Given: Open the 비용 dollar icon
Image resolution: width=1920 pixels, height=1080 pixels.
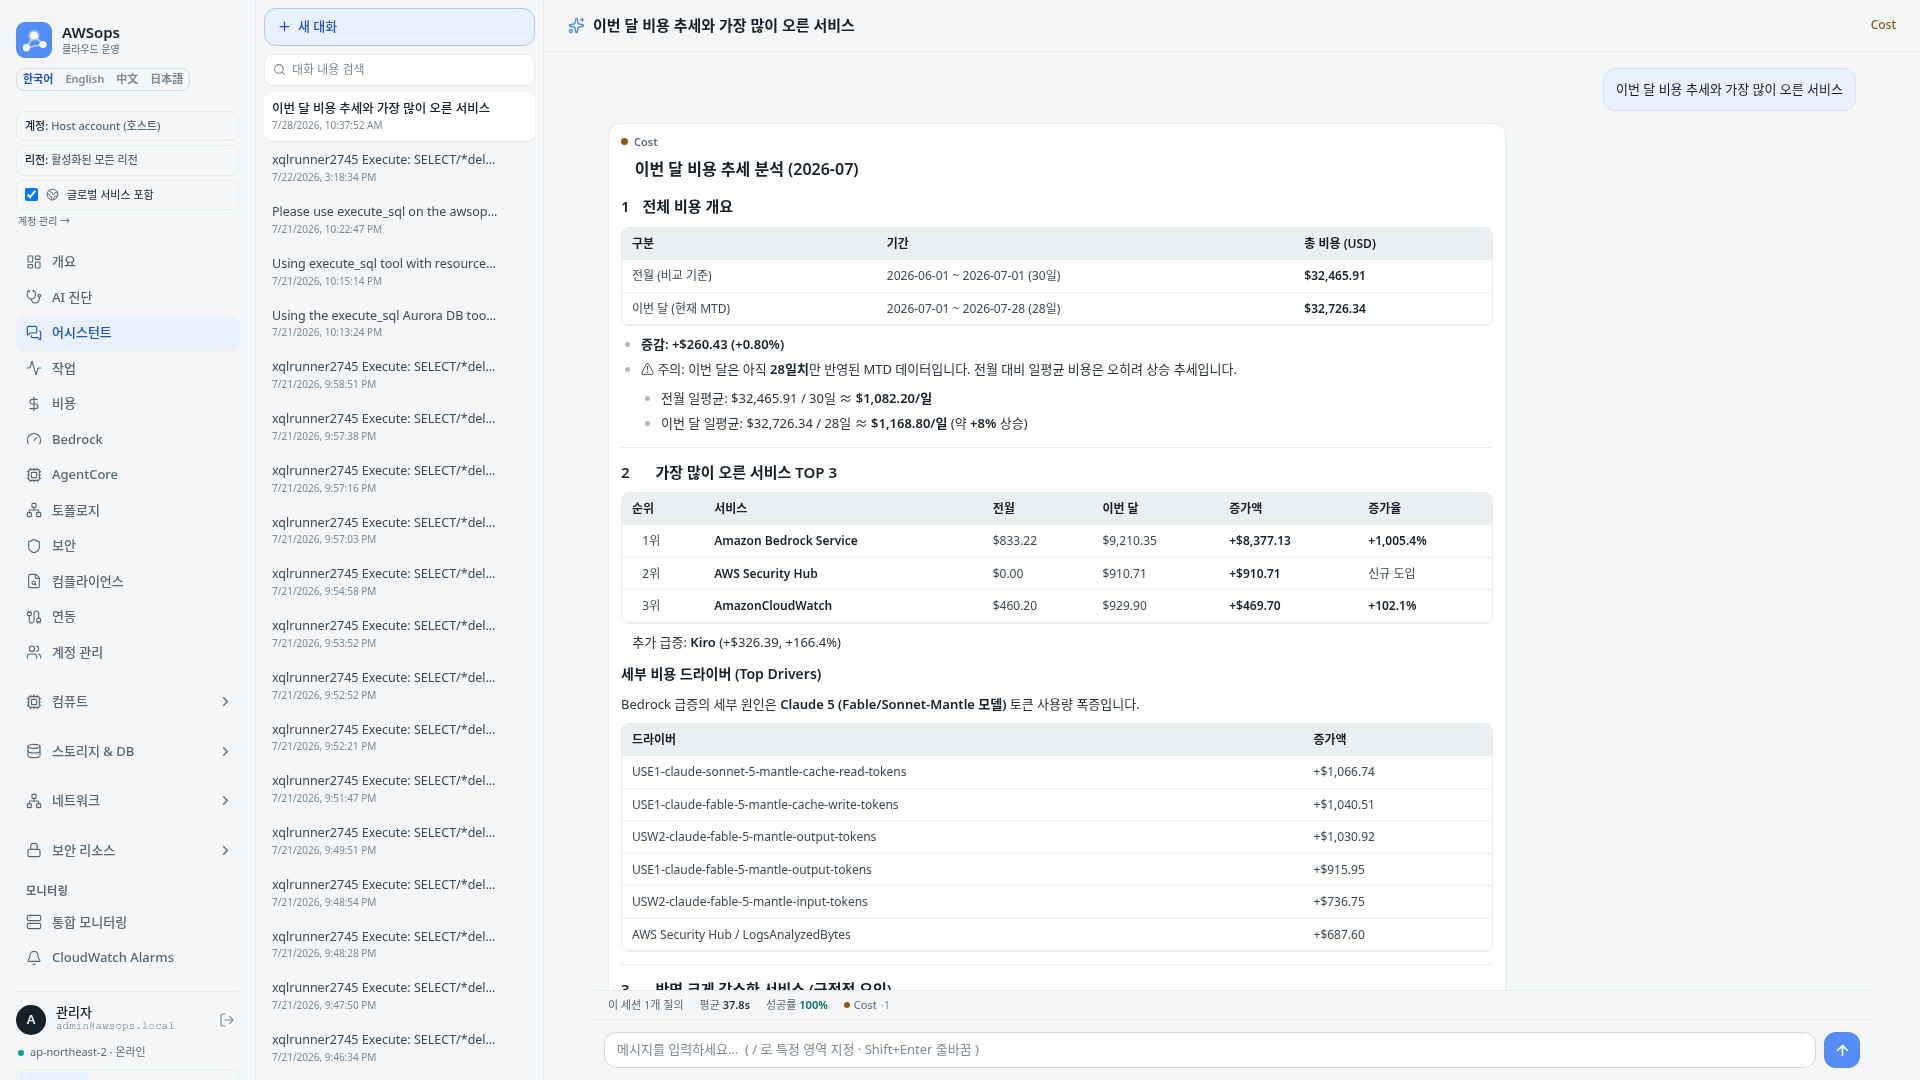Looking at the screenshot, I should (x=34, y=404).
